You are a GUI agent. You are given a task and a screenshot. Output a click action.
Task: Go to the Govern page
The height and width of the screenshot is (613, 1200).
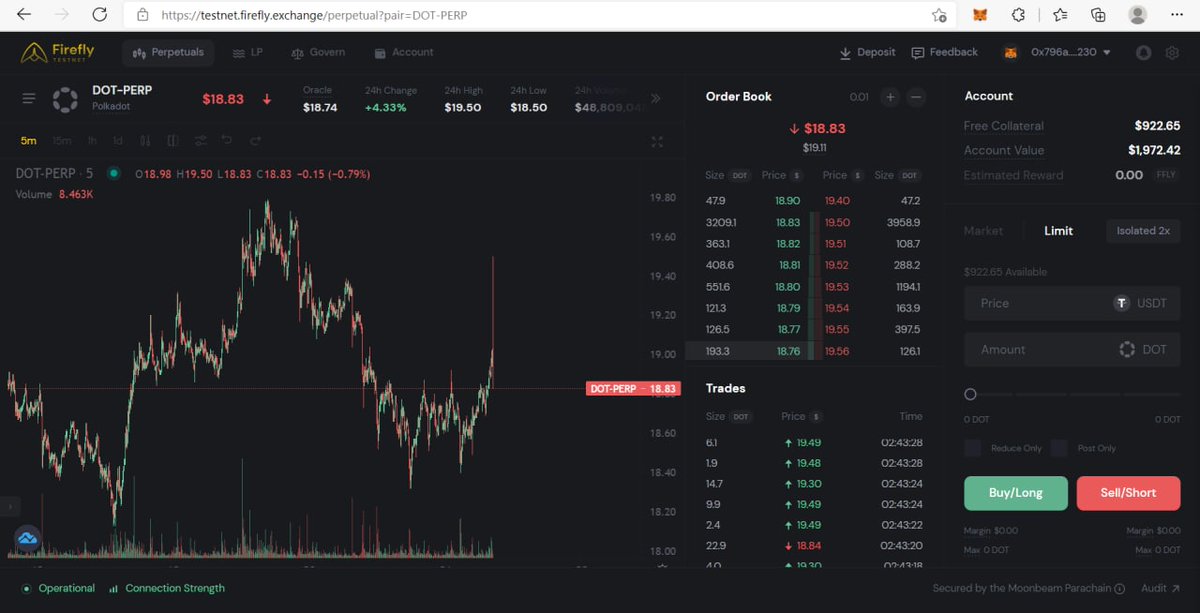coord(318,52)
